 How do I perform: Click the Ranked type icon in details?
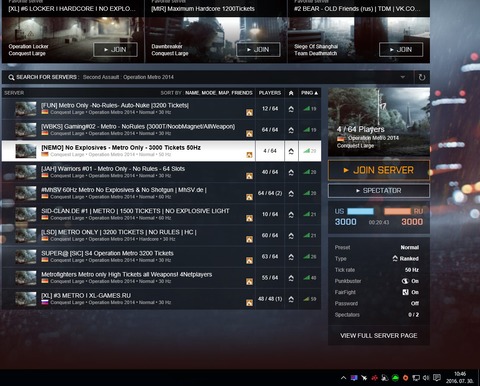(395, 258)
